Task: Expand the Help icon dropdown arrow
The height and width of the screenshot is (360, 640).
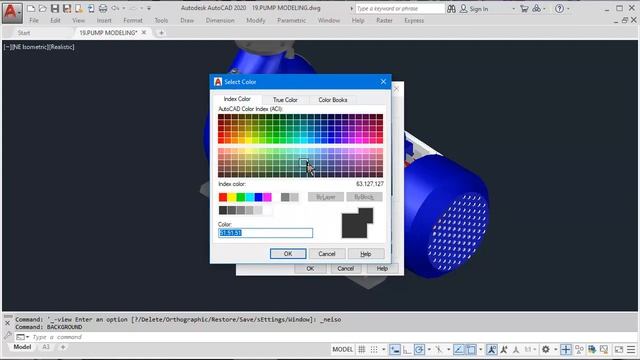Action: tap(568, 9)
